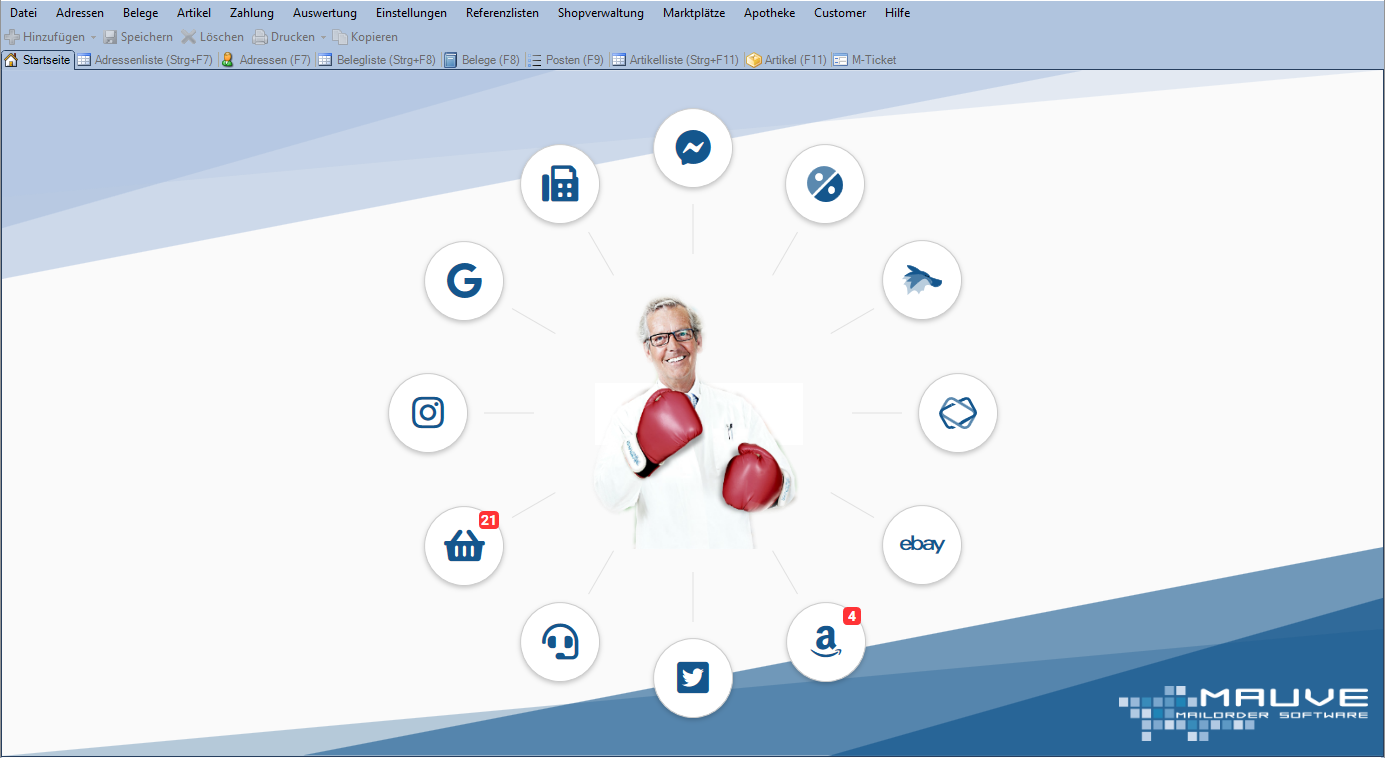Screen dimensions: 1385x758
Task: Open the Einstellungen menu
Action: coord(411,13)
